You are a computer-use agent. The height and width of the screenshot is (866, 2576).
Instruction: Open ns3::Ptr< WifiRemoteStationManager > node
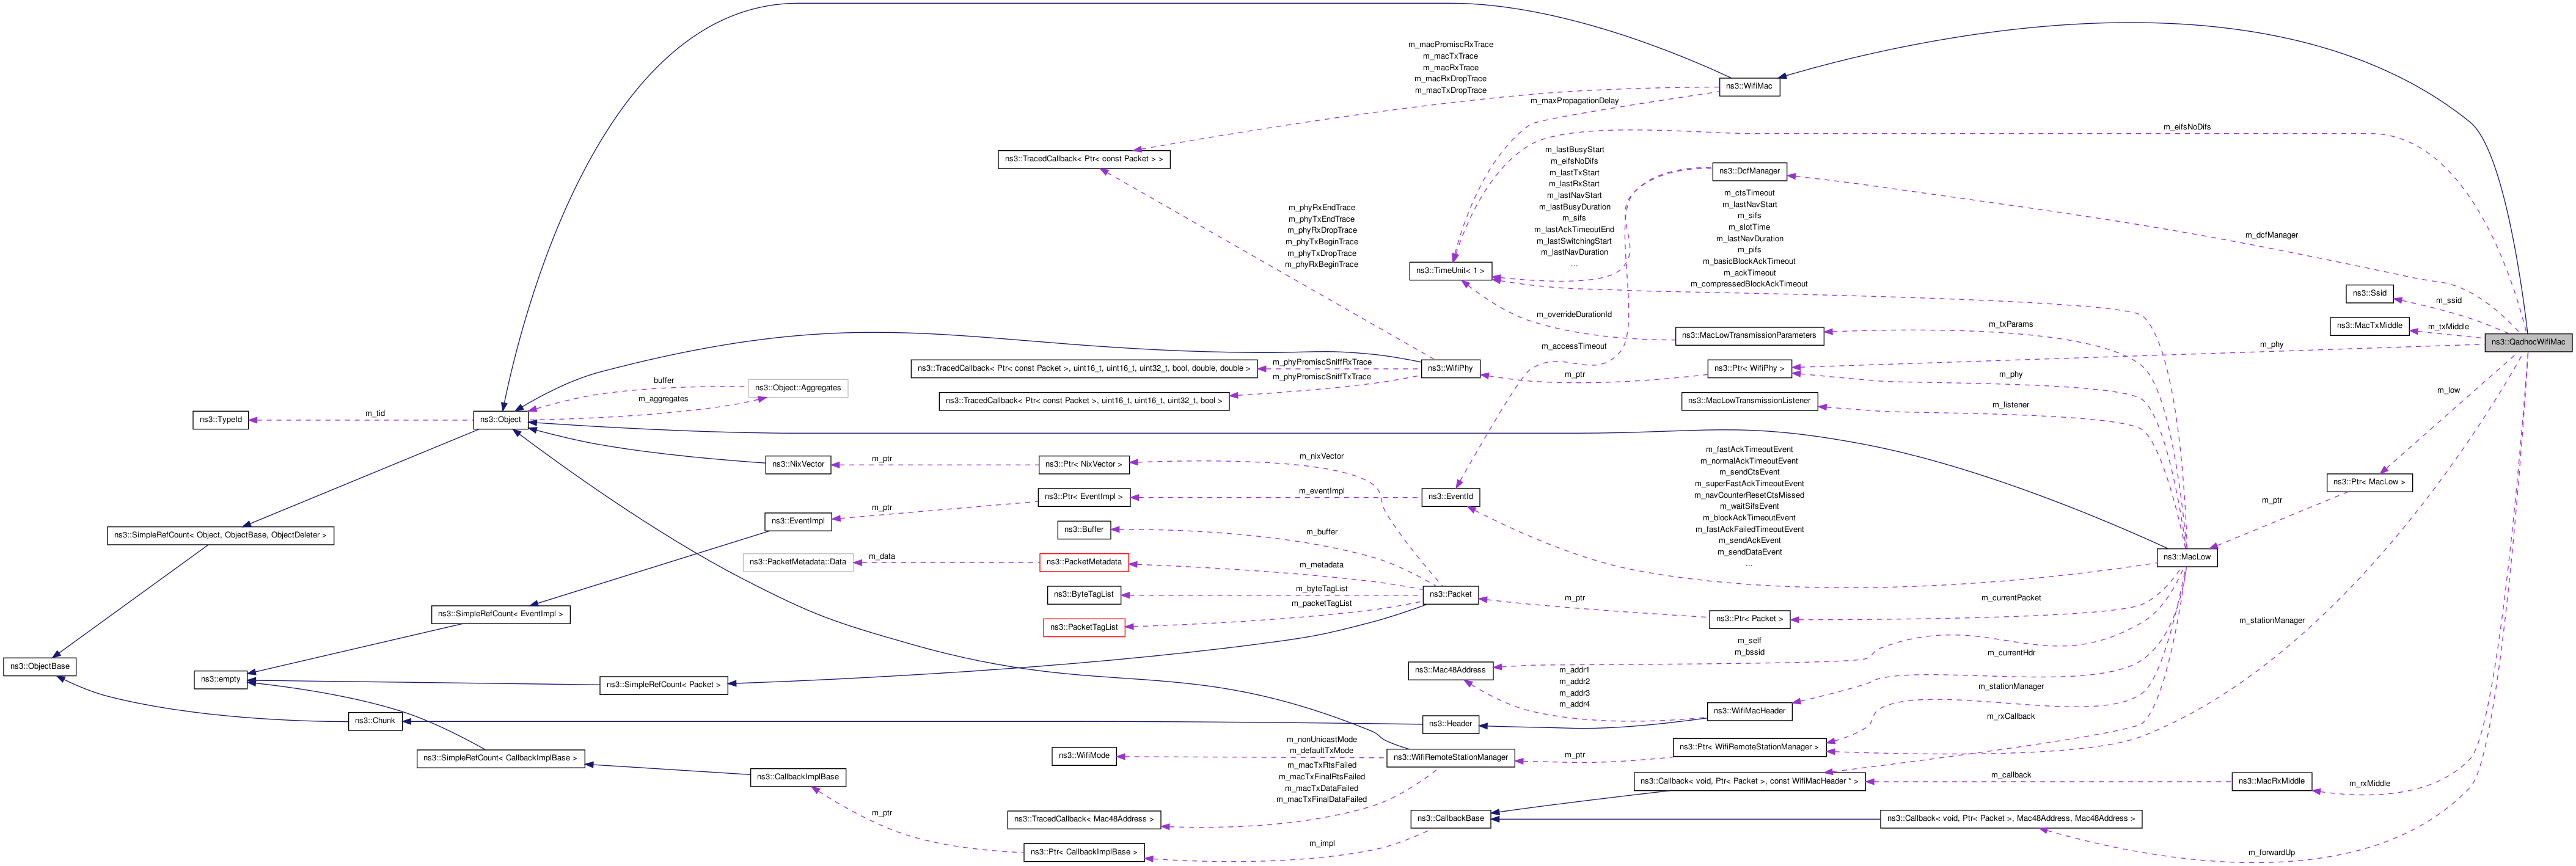pos(1749,747)
